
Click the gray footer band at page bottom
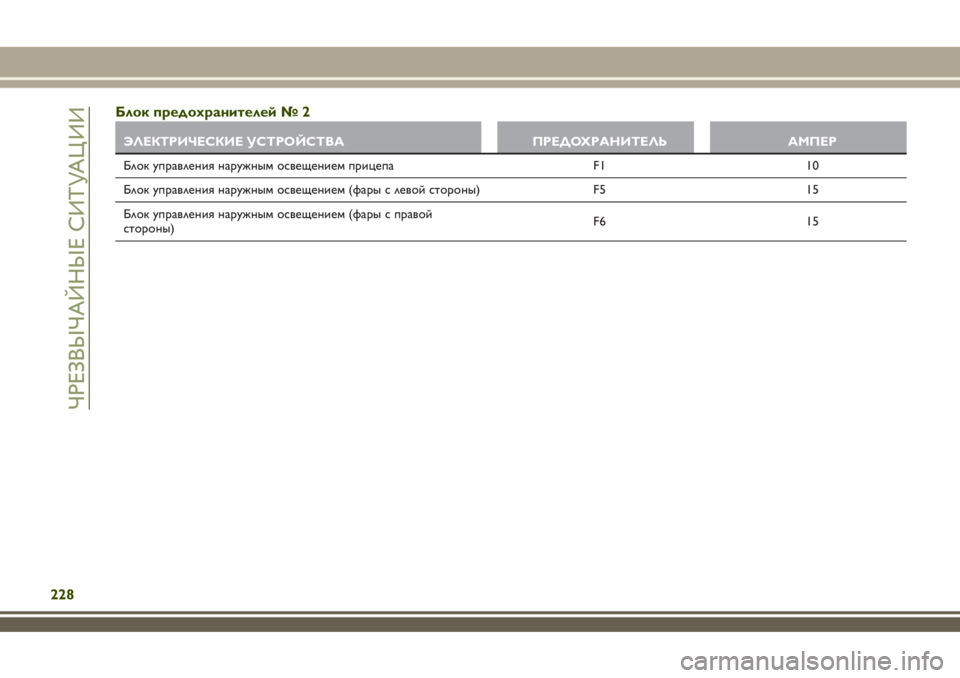[480, 624]
